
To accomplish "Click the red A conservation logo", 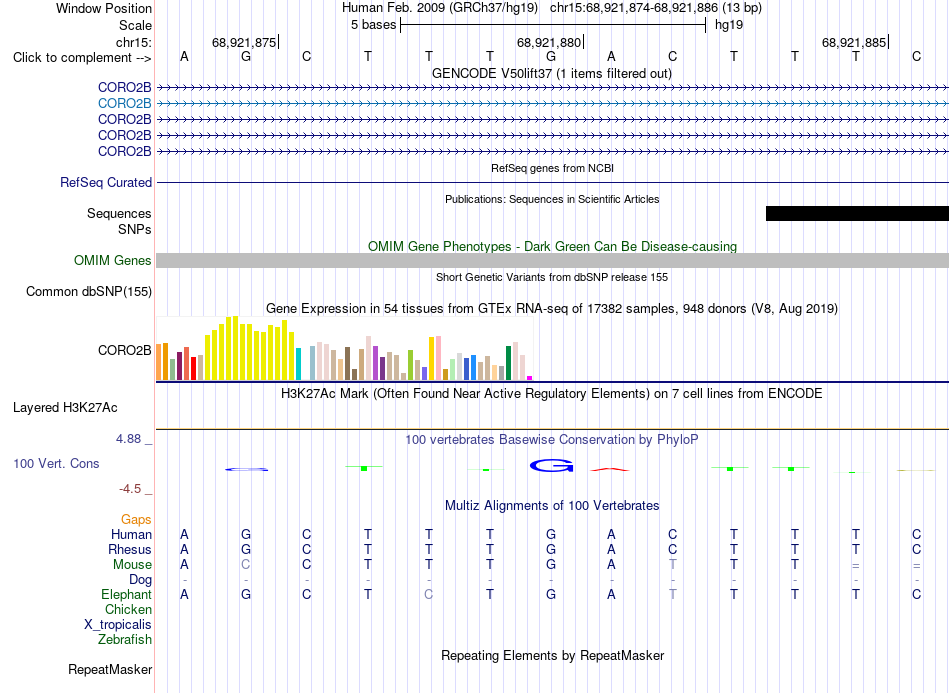I will [610, 469].
